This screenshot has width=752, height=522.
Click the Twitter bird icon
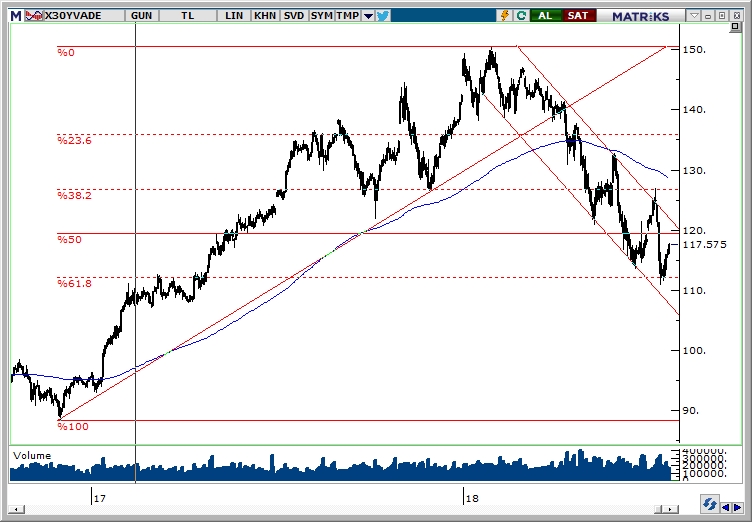click(x=383, y=16)
